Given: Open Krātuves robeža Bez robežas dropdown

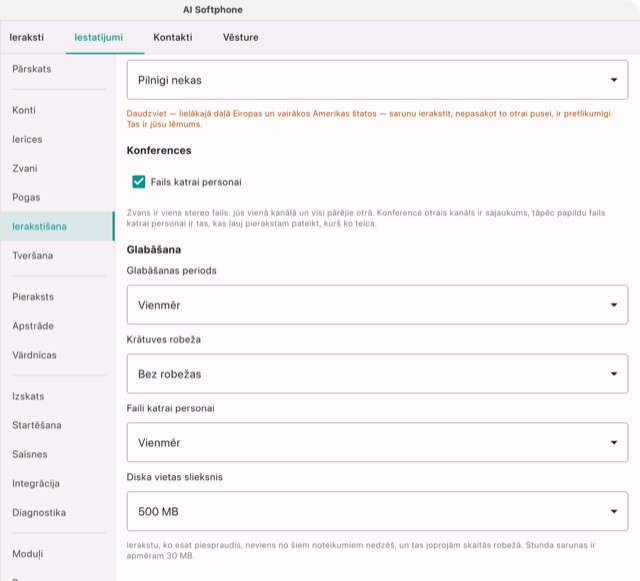Looking at the screenshot, I should tap(377, 374).
